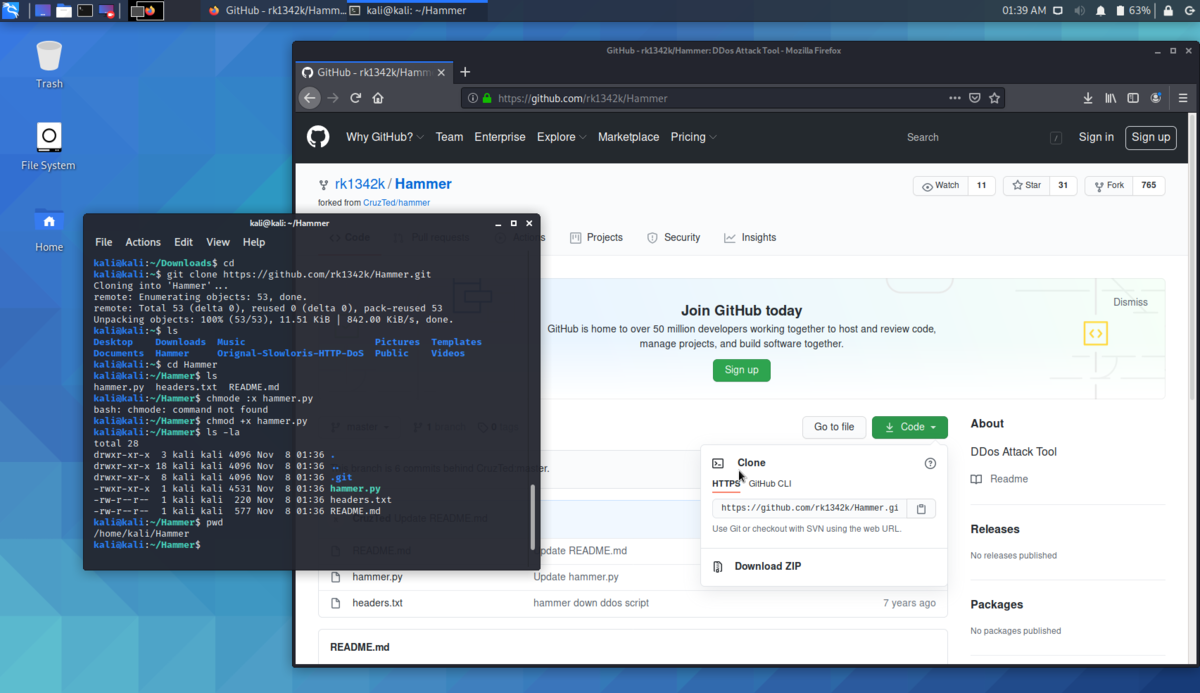Expand the Pricing dropdown

pyautogui.click(x=694, y=137)
